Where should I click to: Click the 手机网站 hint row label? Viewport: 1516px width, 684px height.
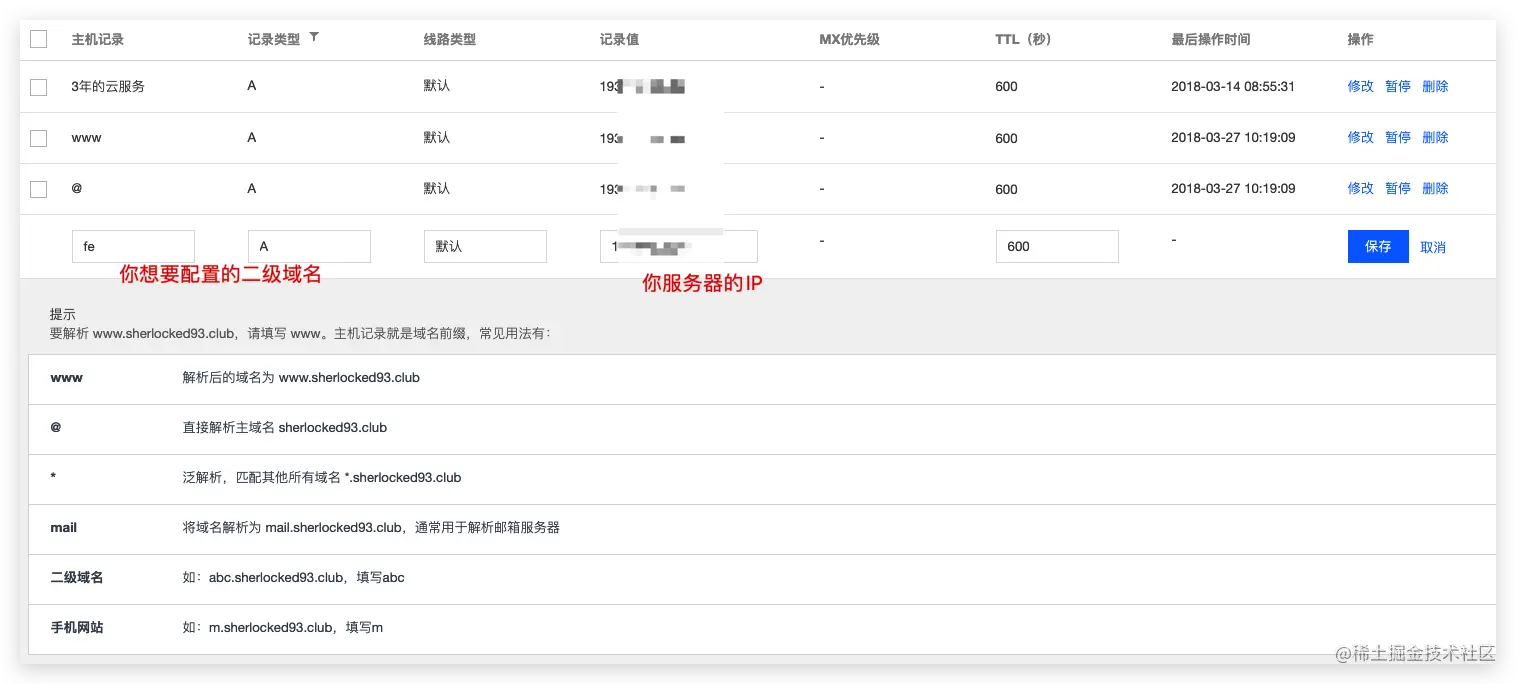coord(77,627)
